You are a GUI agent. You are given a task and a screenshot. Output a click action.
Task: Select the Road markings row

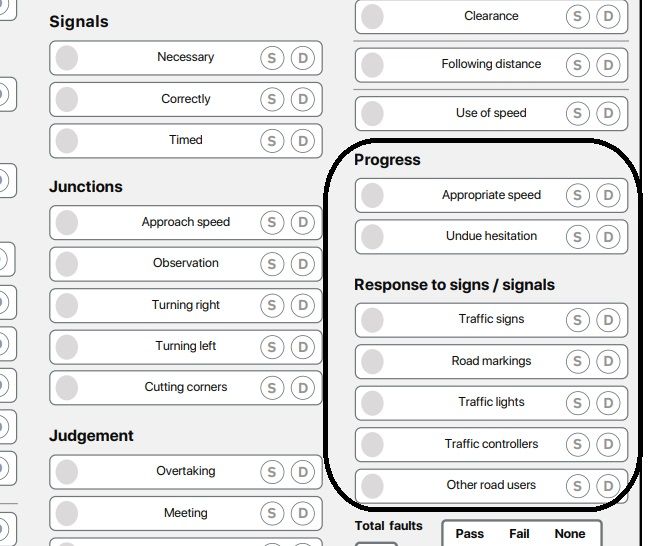[x=491, y=362]
